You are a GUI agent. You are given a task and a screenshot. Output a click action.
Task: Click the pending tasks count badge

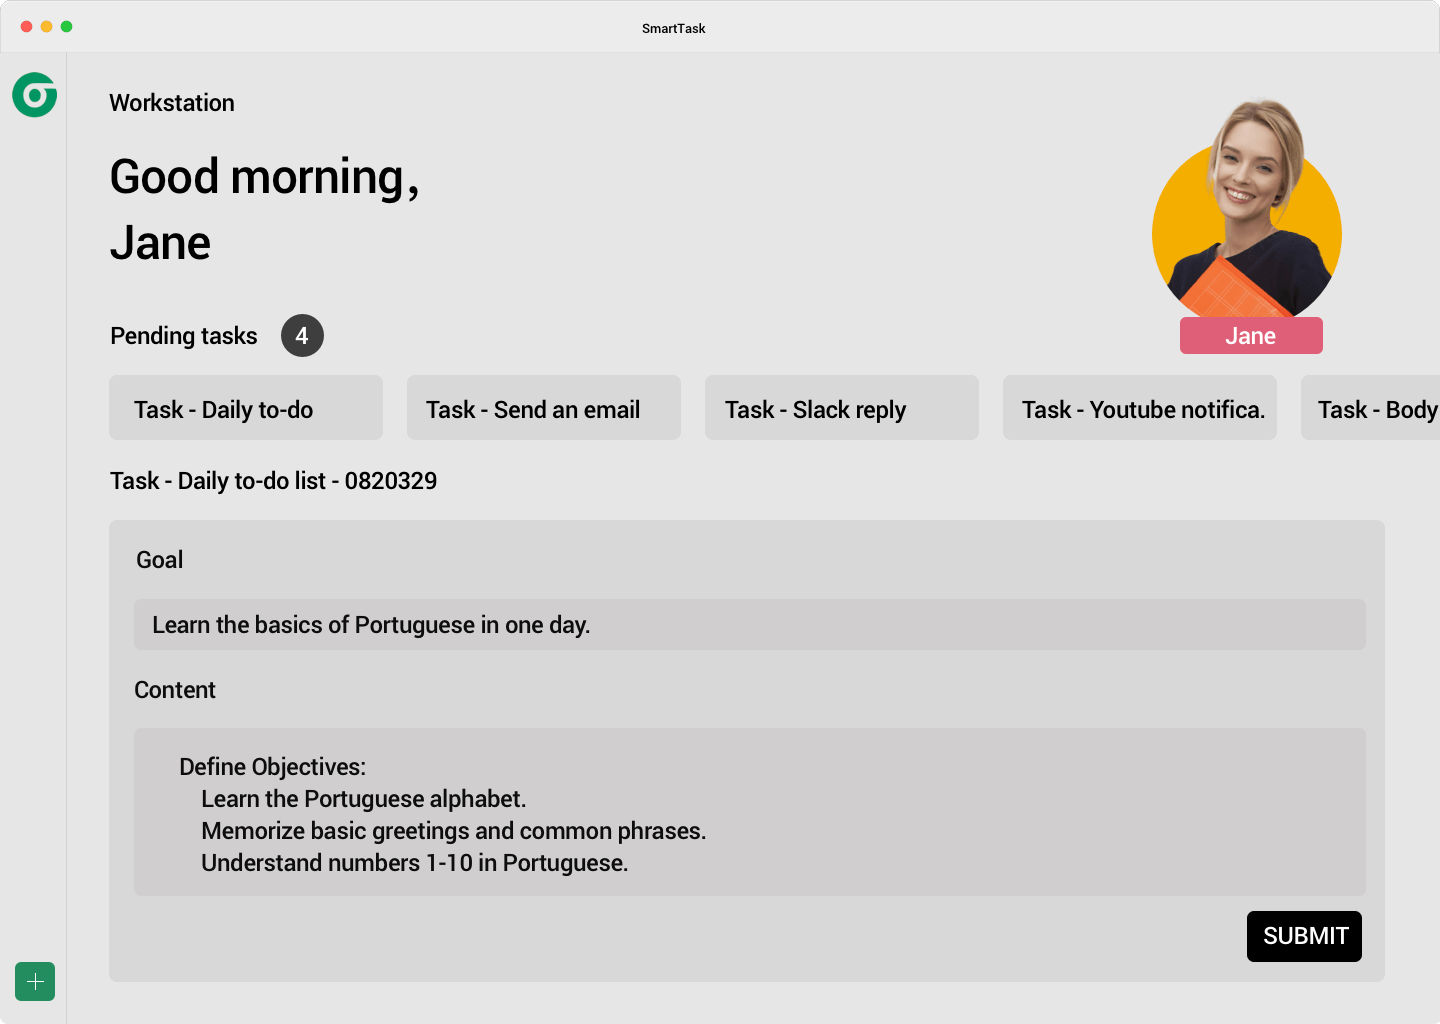[x=302, y=336]
